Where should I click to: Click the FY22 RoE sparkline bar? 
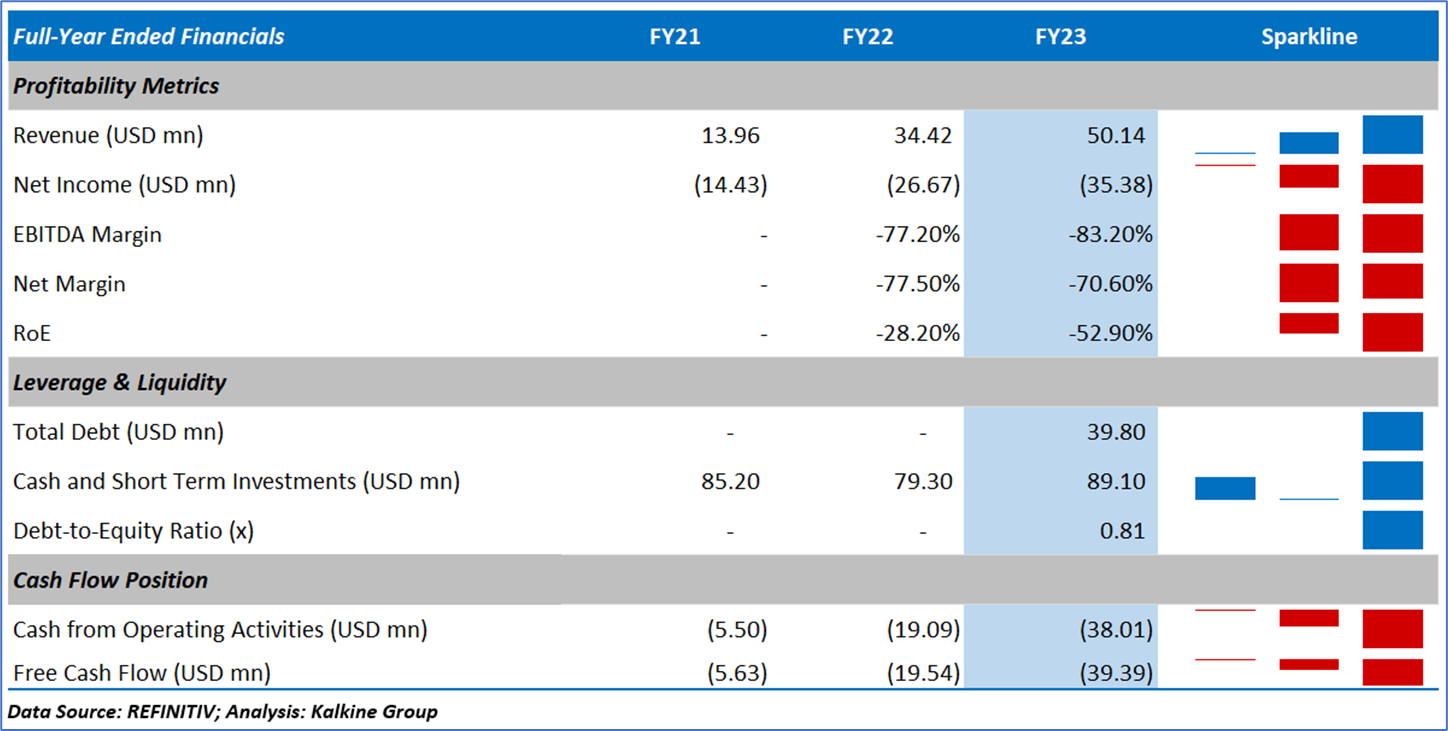pos(1308,323)
